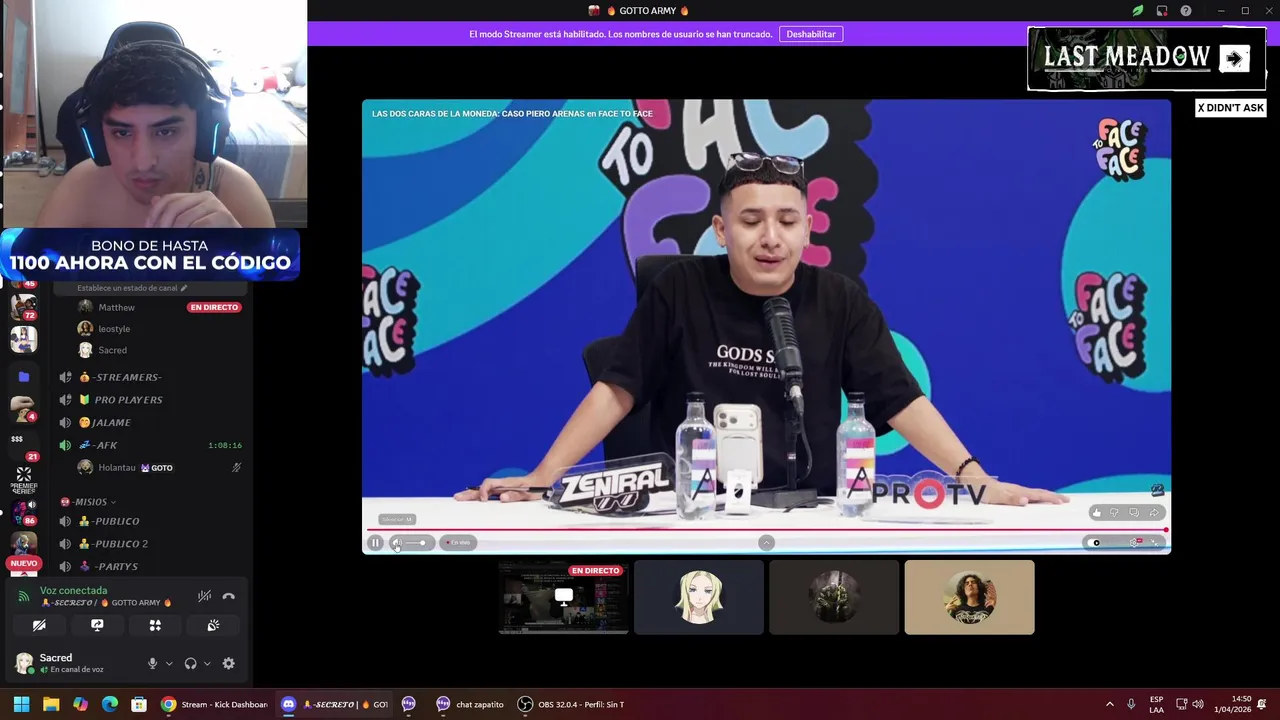The image size is (1280, 720).
Task: Open the soundboard button
Action: pos(213,625)
